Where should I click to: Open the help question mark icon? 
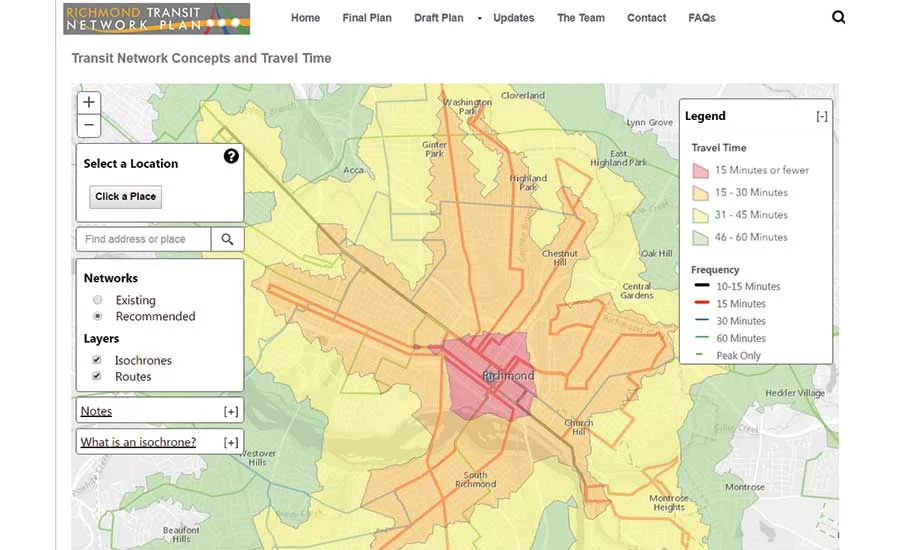coord(231,156)
